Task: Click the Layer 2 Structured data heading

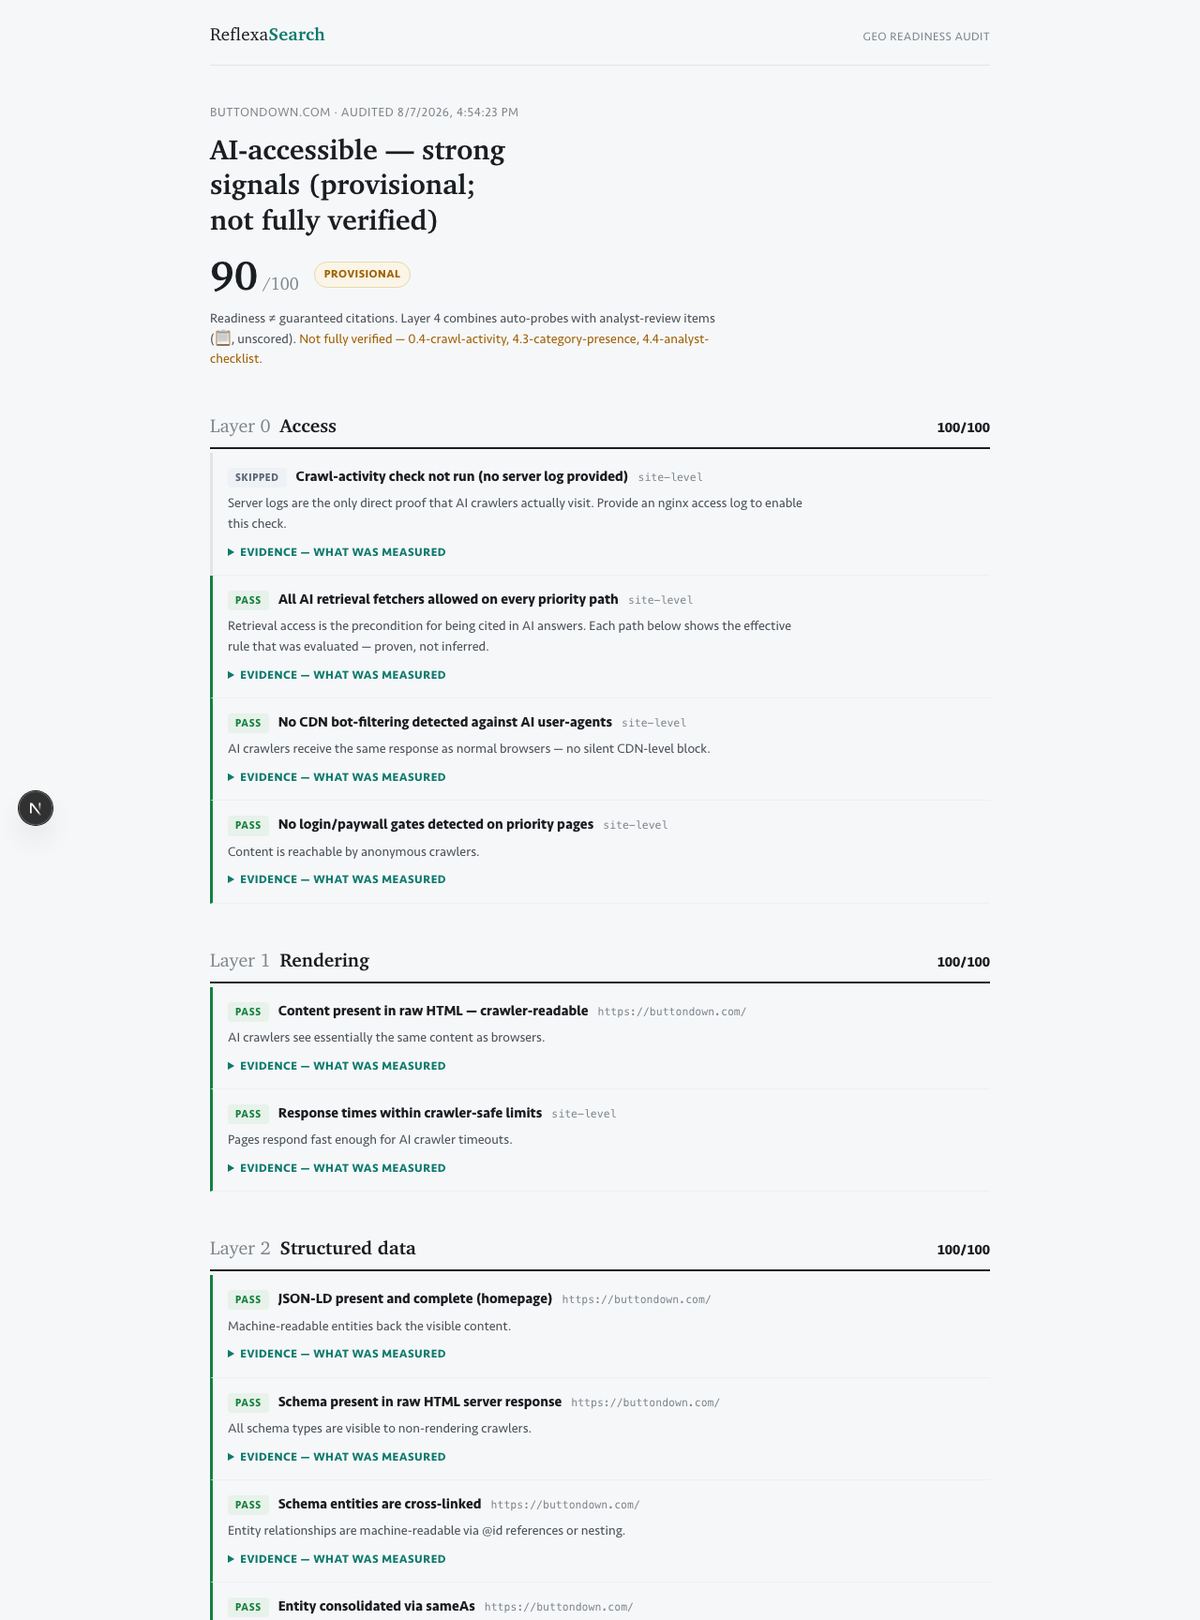Action: [x=313, y=1248]
